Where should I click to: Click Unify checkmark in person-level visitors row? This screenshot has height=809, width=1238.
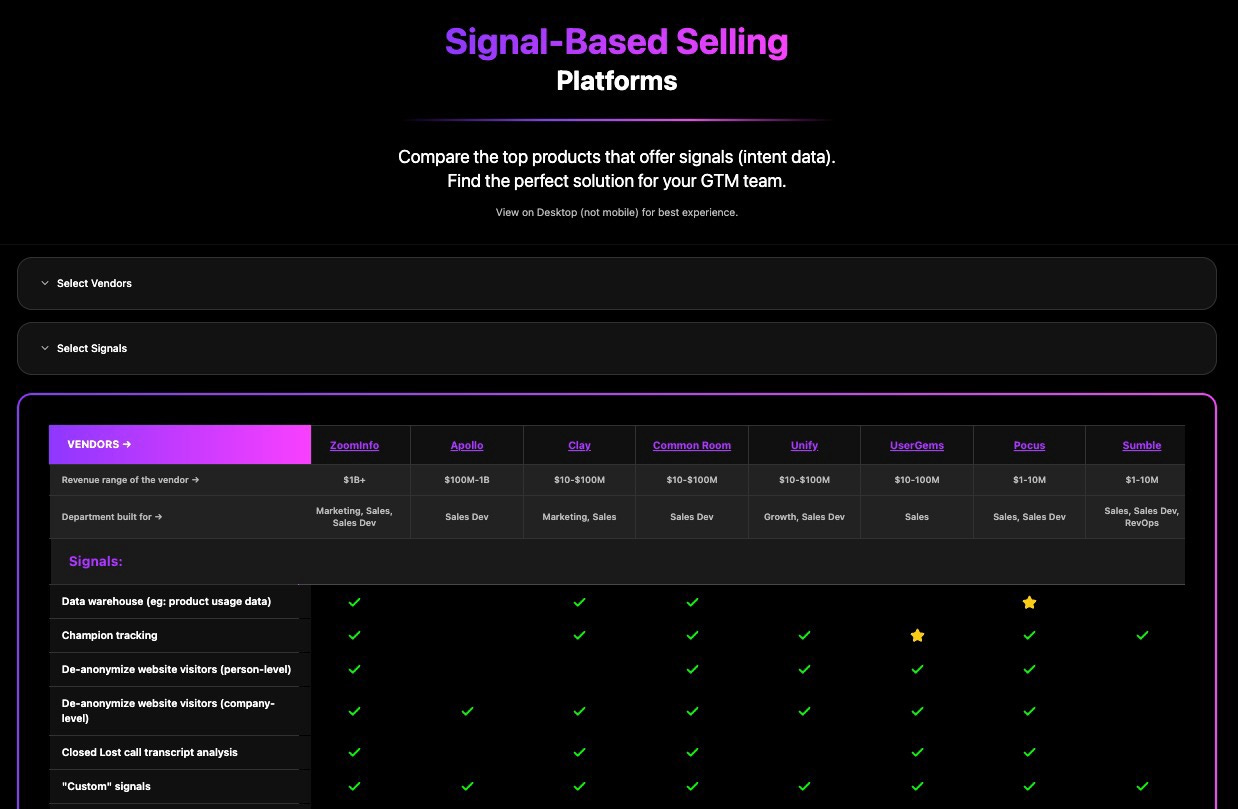pyautogui.click(x=804, y=669)
